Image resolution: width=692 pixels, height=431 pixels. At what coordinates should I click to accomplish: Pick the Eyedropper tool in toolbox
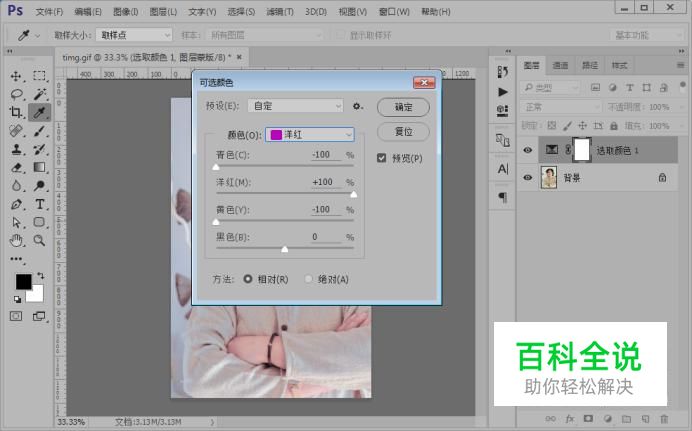39,112
